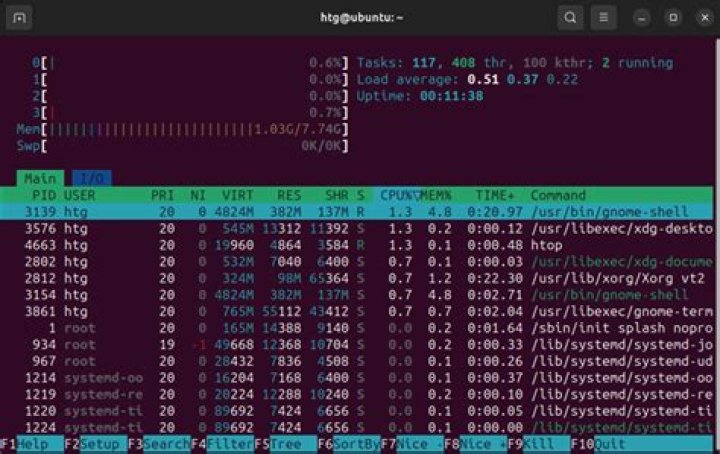Close the terminal window

point(705,18)
